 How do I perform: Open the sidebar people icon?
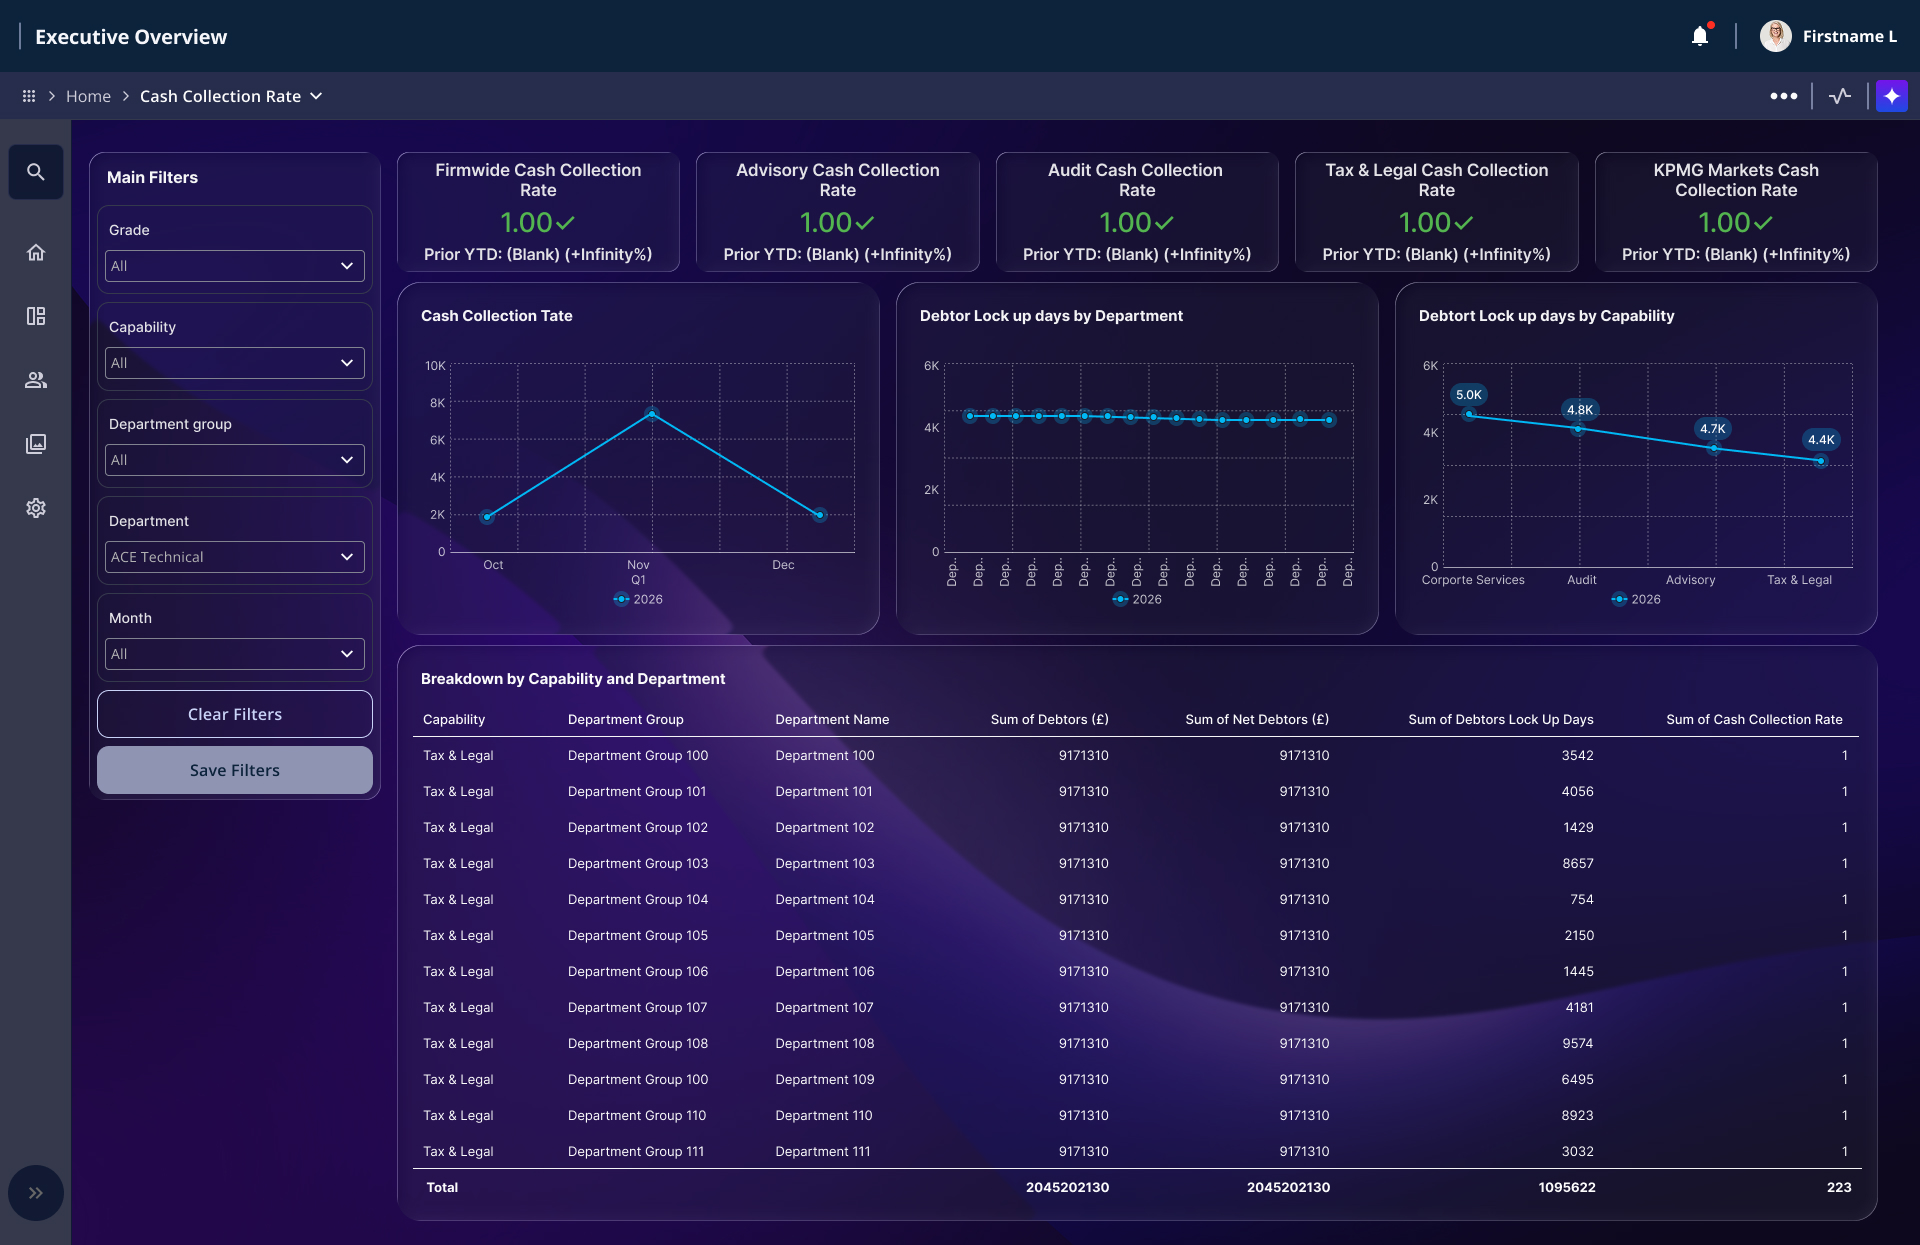[36, 380]
